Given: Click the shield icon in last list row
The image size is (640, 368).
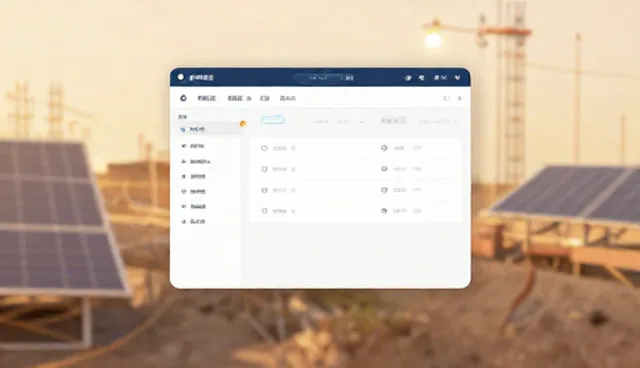Looking at the screenshot, I should (384, 211).
